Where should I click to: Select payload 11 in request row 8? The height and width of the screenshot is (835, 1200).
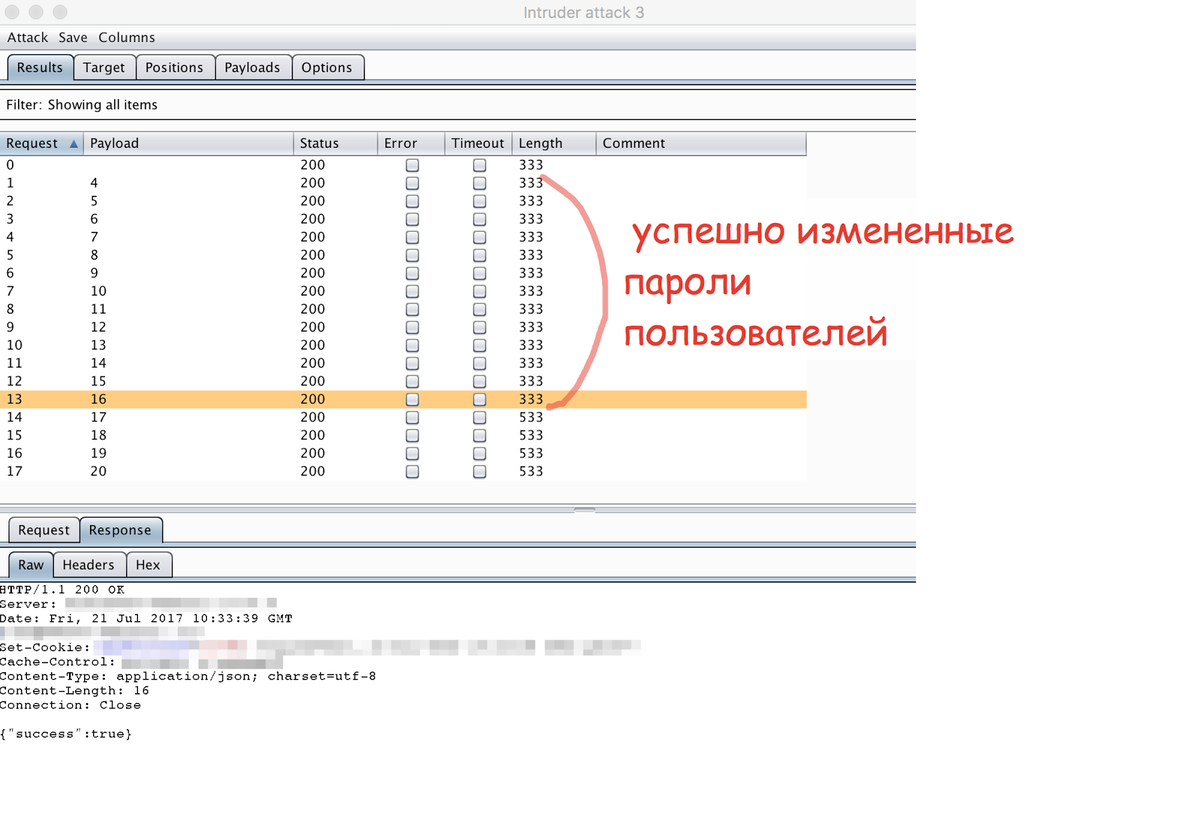pos(98,309)
